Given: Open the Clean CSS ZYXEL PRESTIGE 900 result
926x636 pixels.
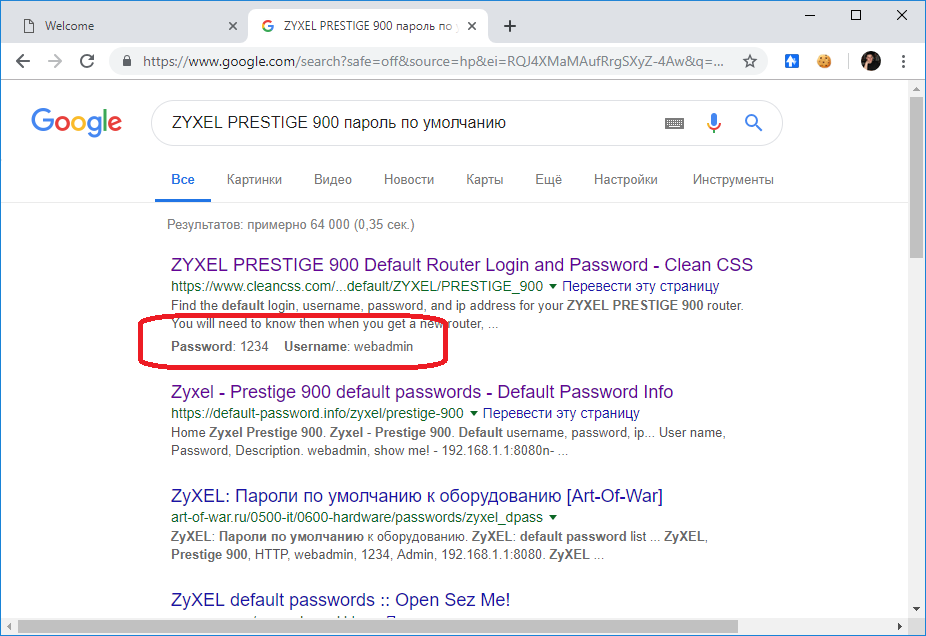Looking at the screenshot, I should pos(462,265).
